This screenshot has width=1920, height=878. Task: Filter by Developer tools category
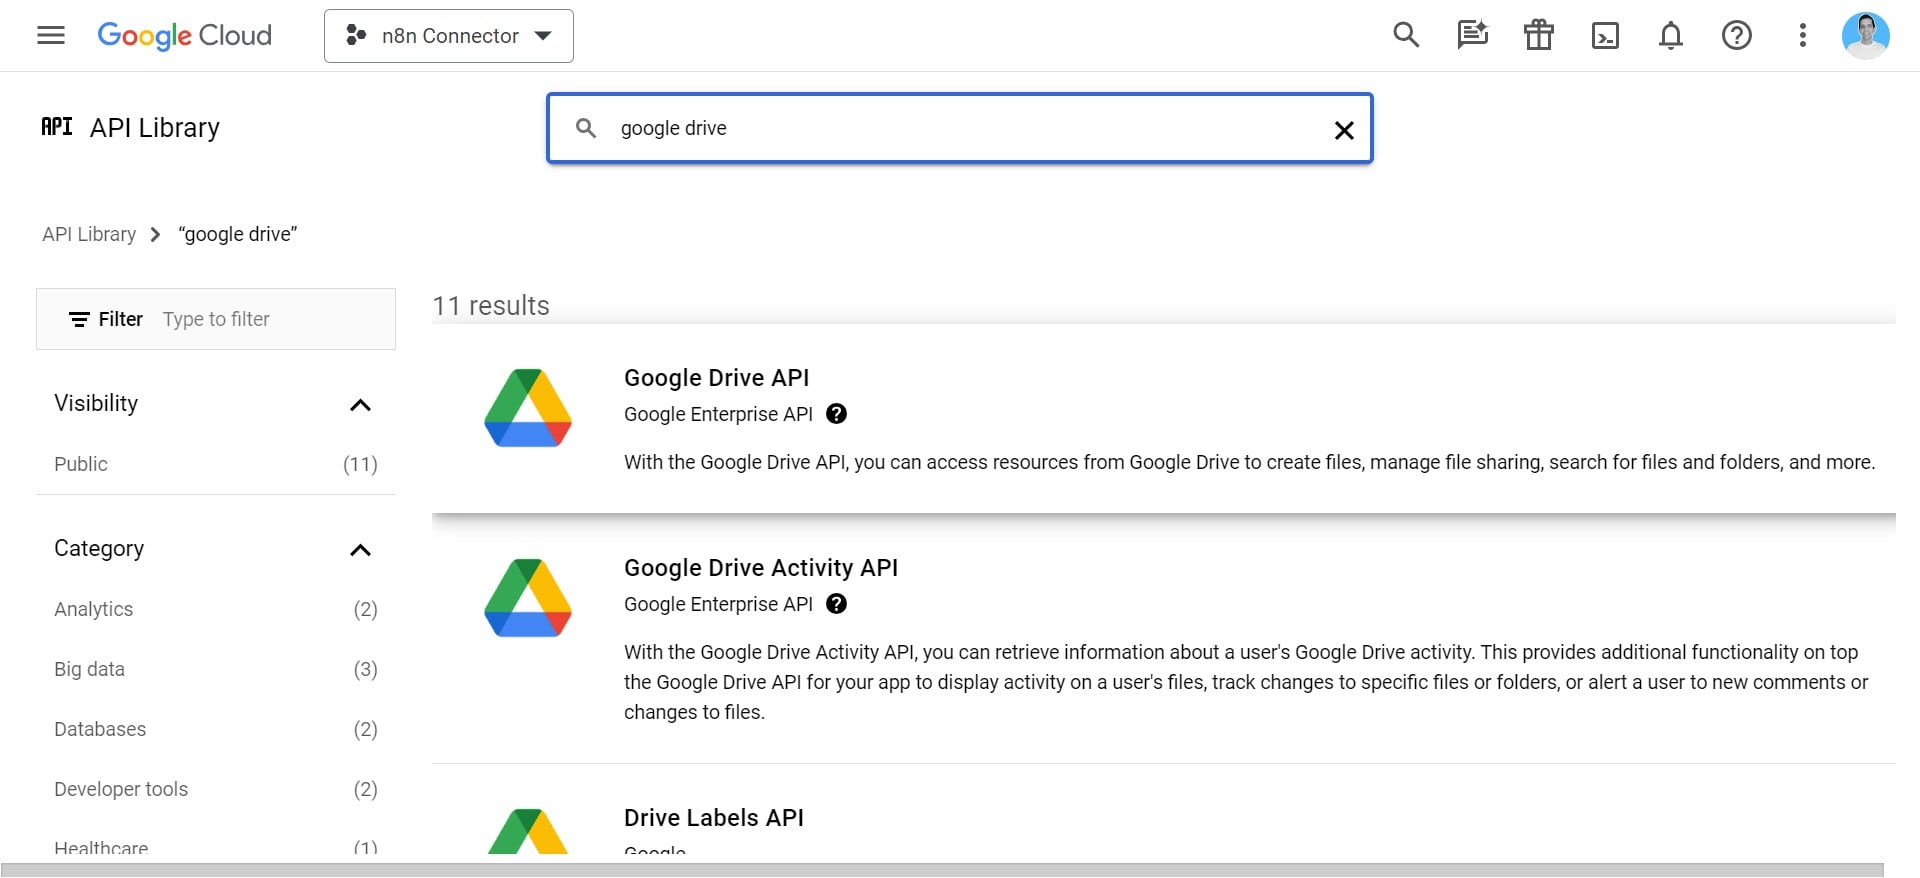coord(216,789)
